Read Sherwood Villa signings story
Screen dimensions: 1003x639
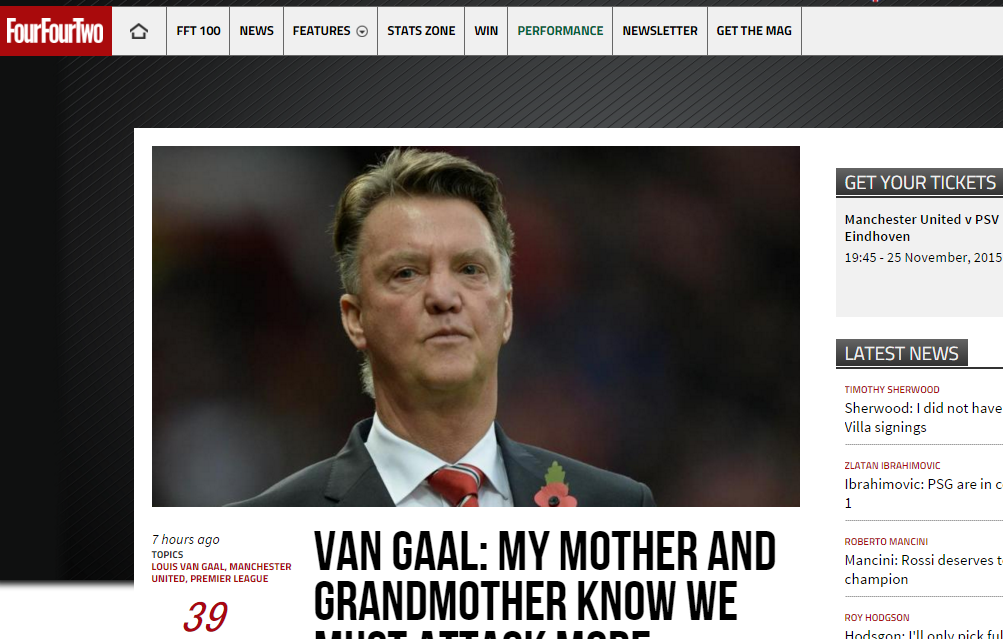click(x=923, y=418)
